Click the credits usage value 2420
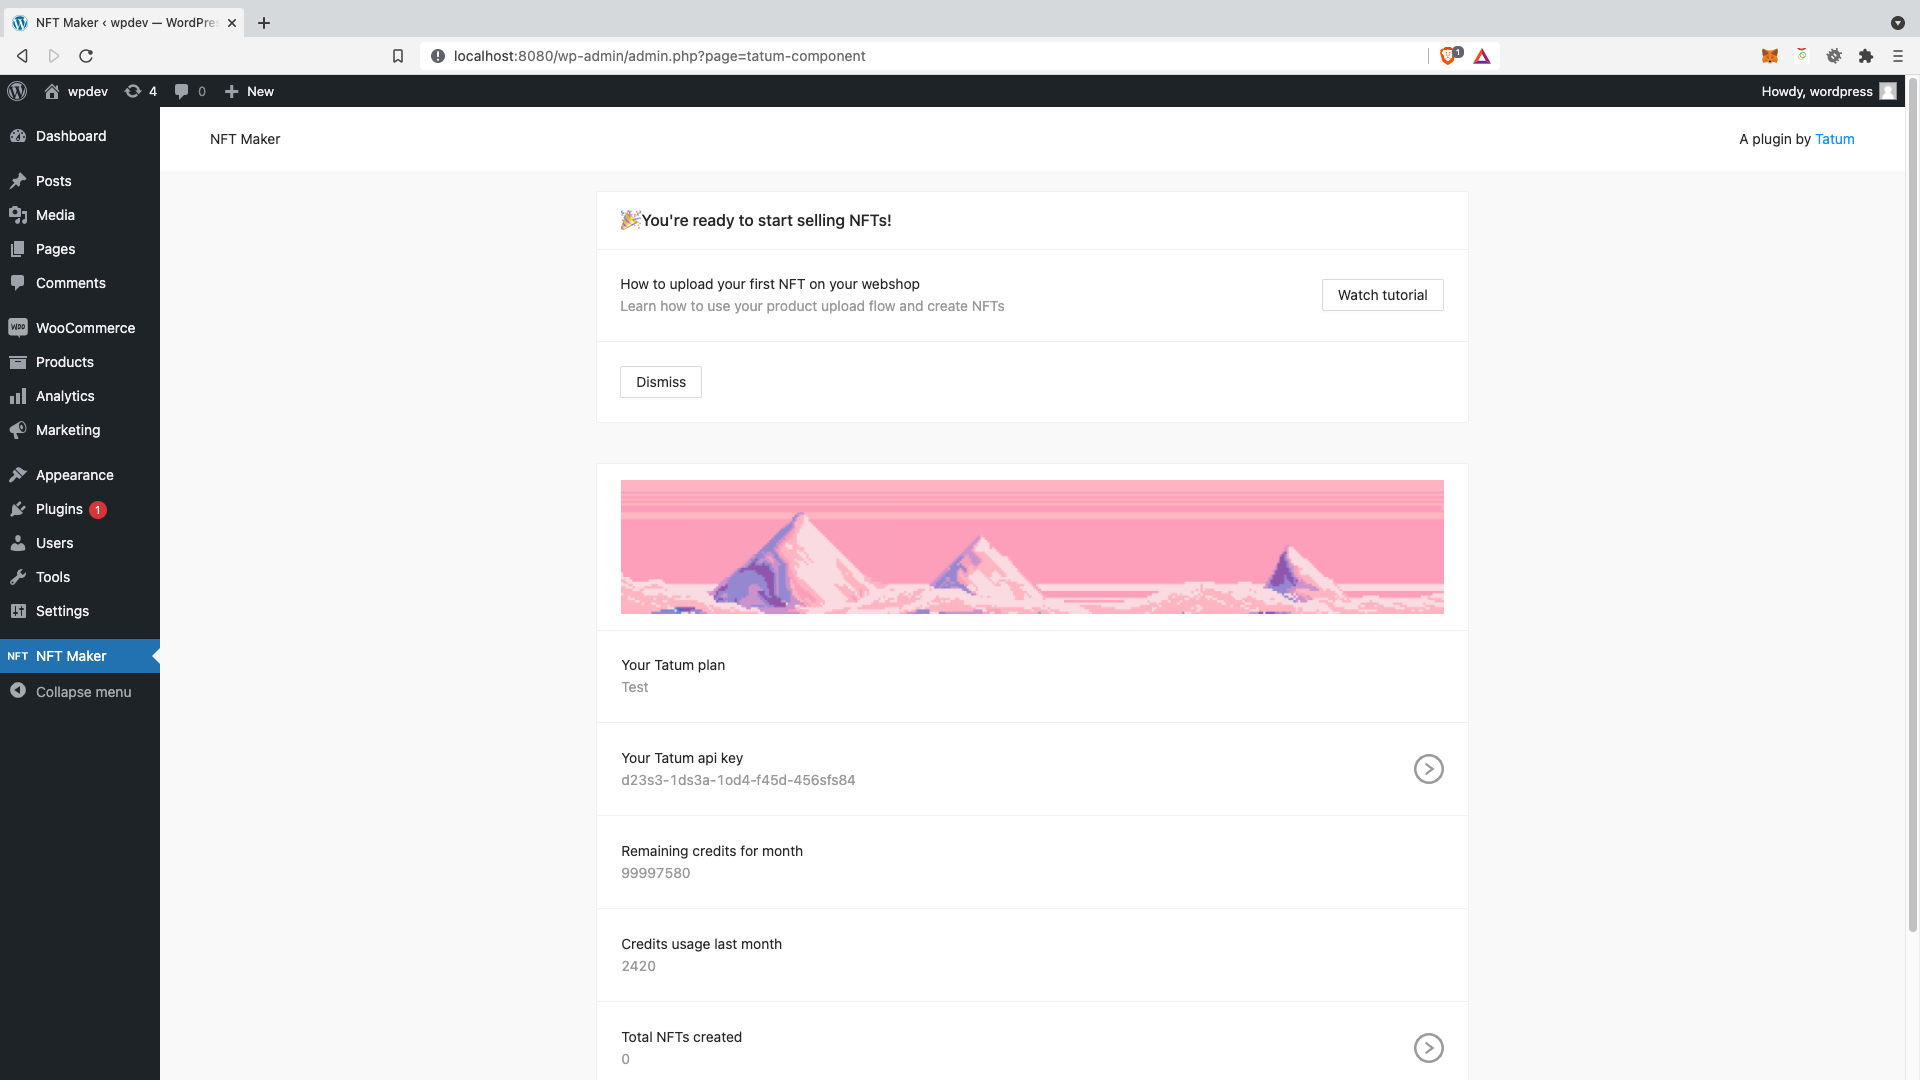 [638, 966]
